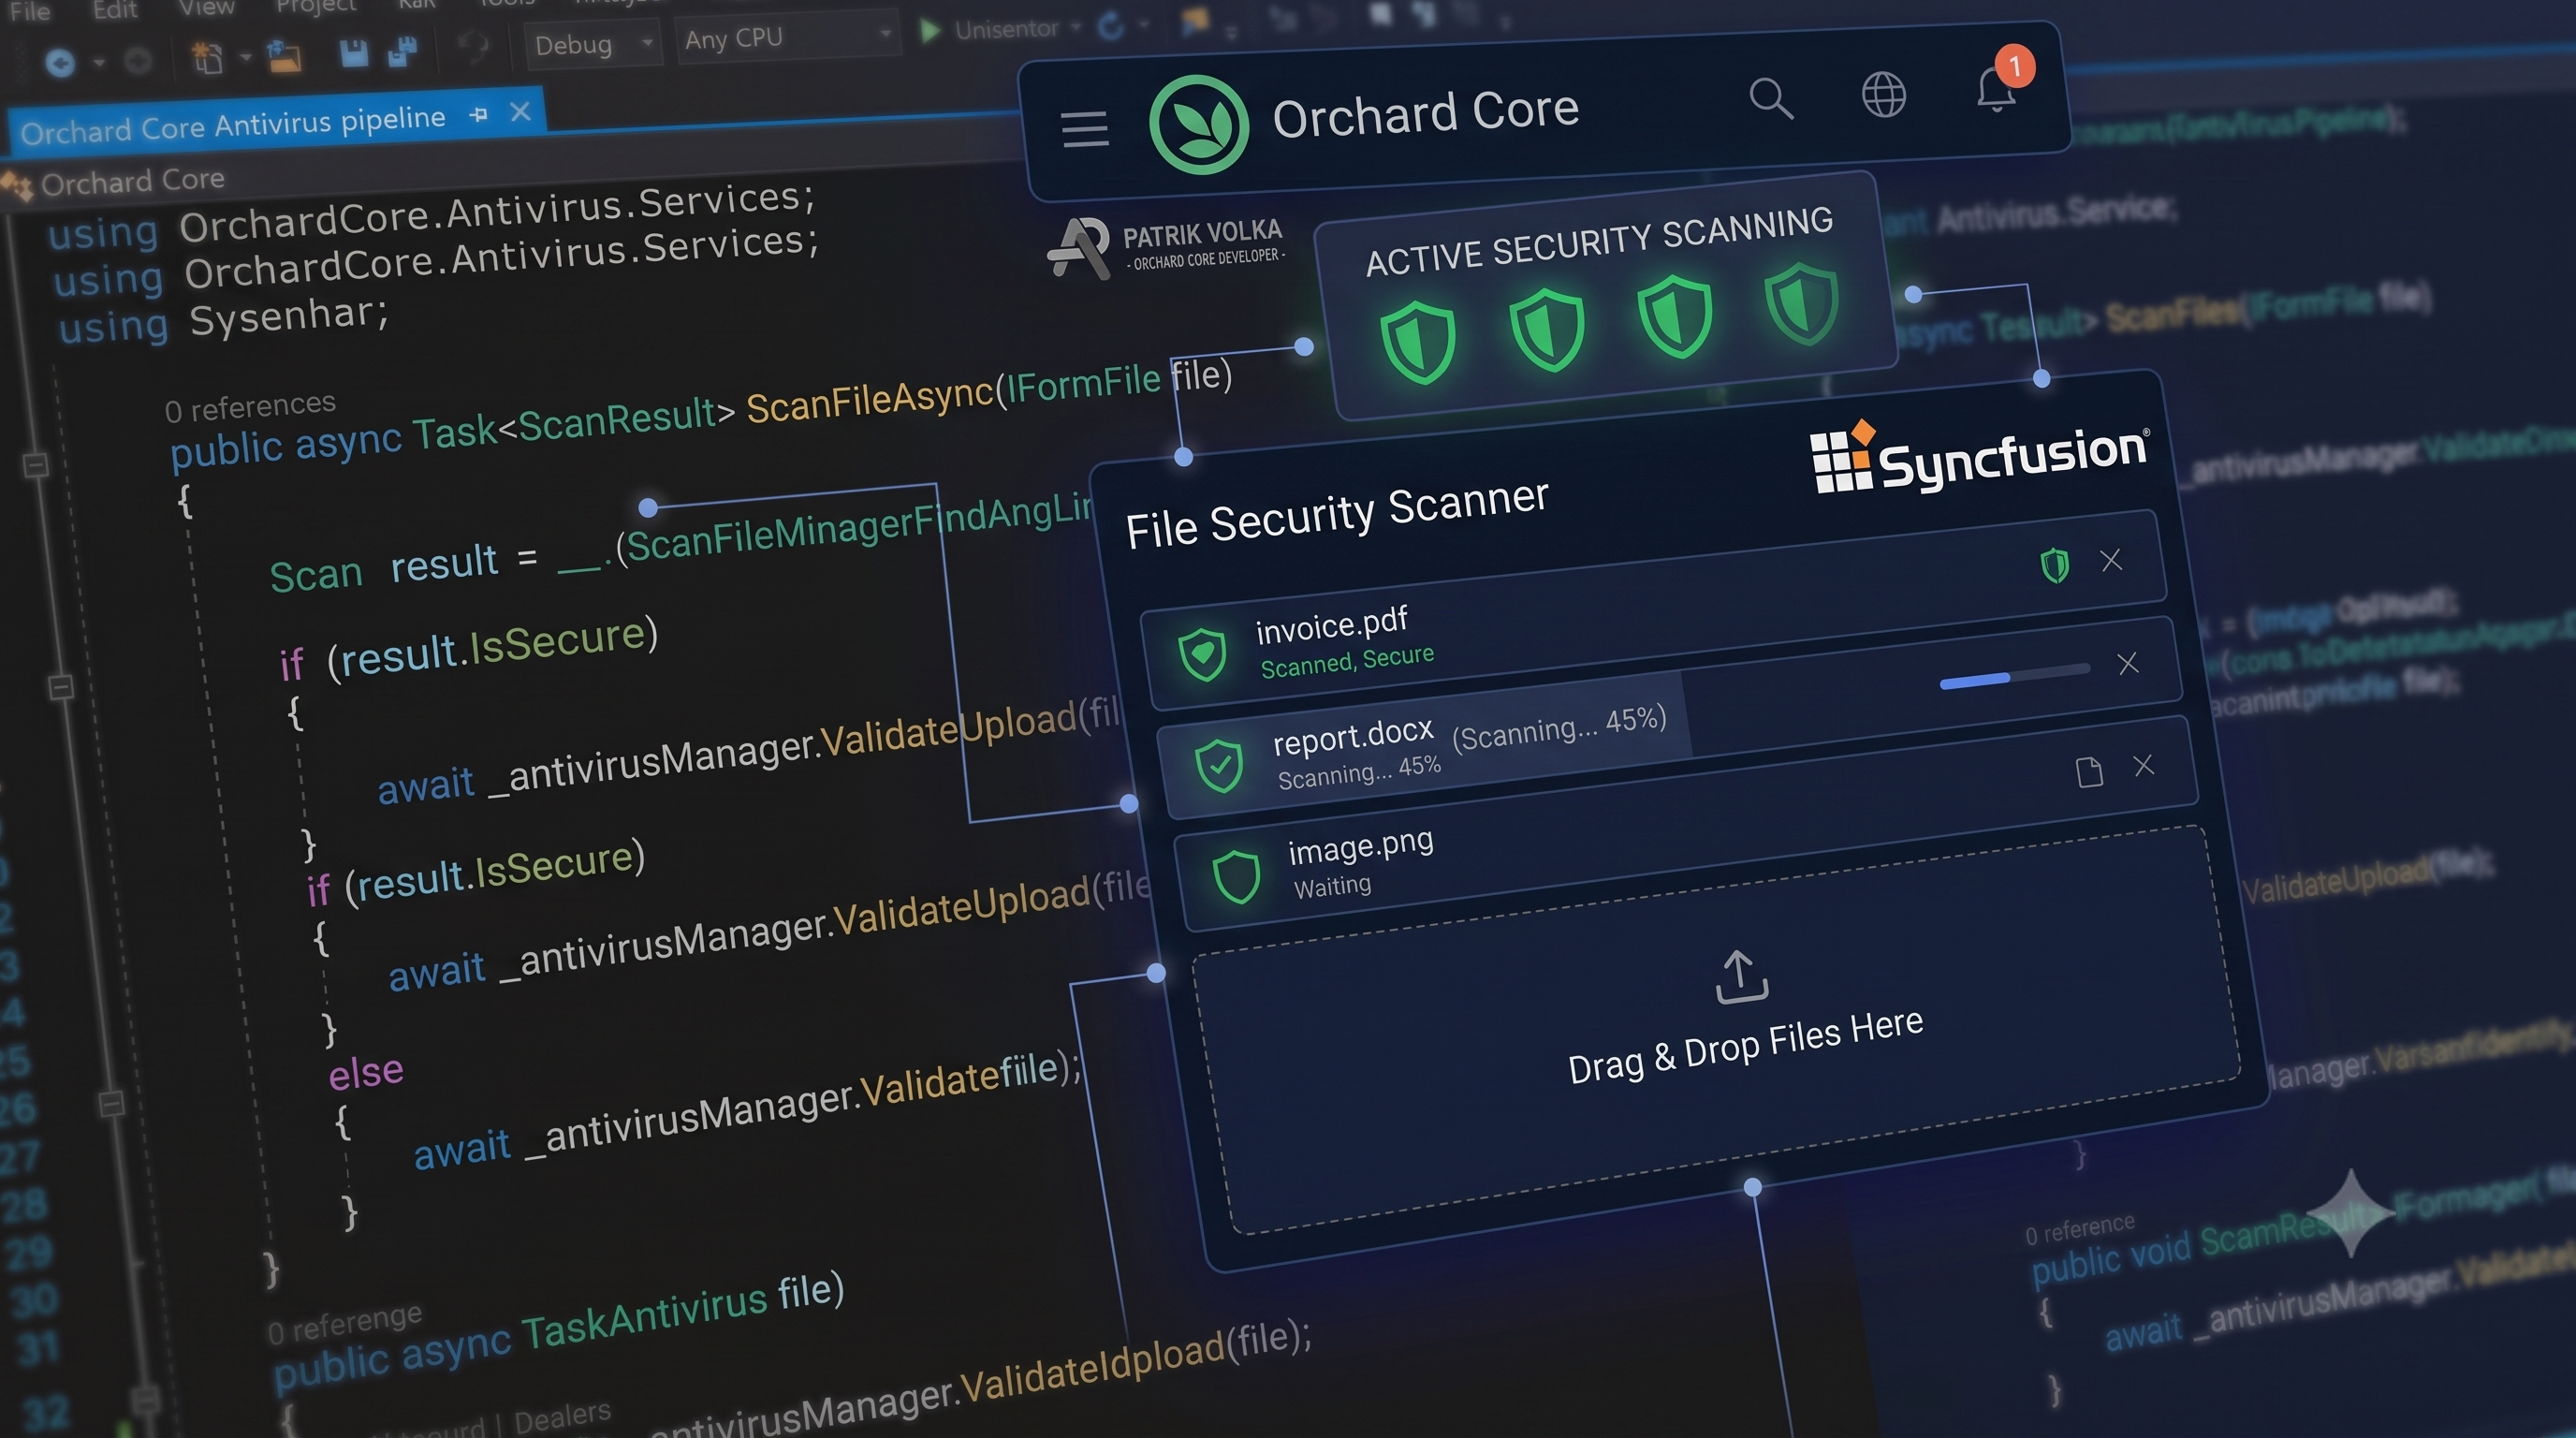The height and width of the screenshot is (1438, 2576).
Task: Open a file with the orange folder icon
Action: (284, 57)
